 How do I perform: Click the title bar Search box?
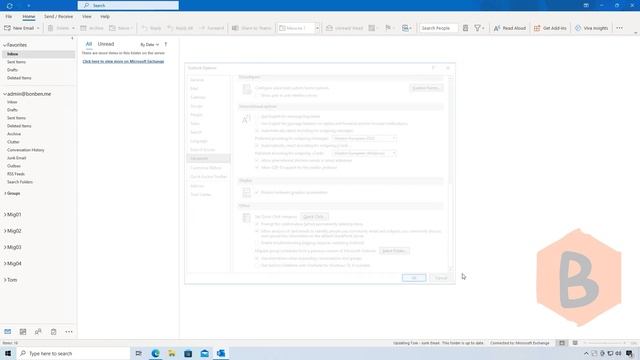pos(128,5)
